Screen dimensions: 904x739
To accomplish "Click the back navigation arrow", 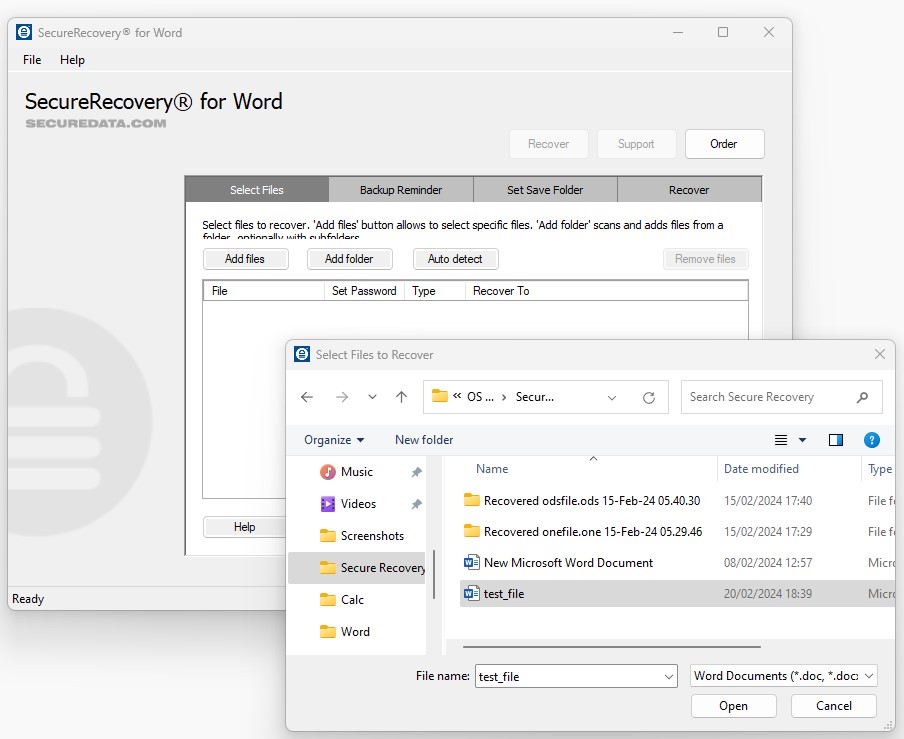I will pos(307,397).
